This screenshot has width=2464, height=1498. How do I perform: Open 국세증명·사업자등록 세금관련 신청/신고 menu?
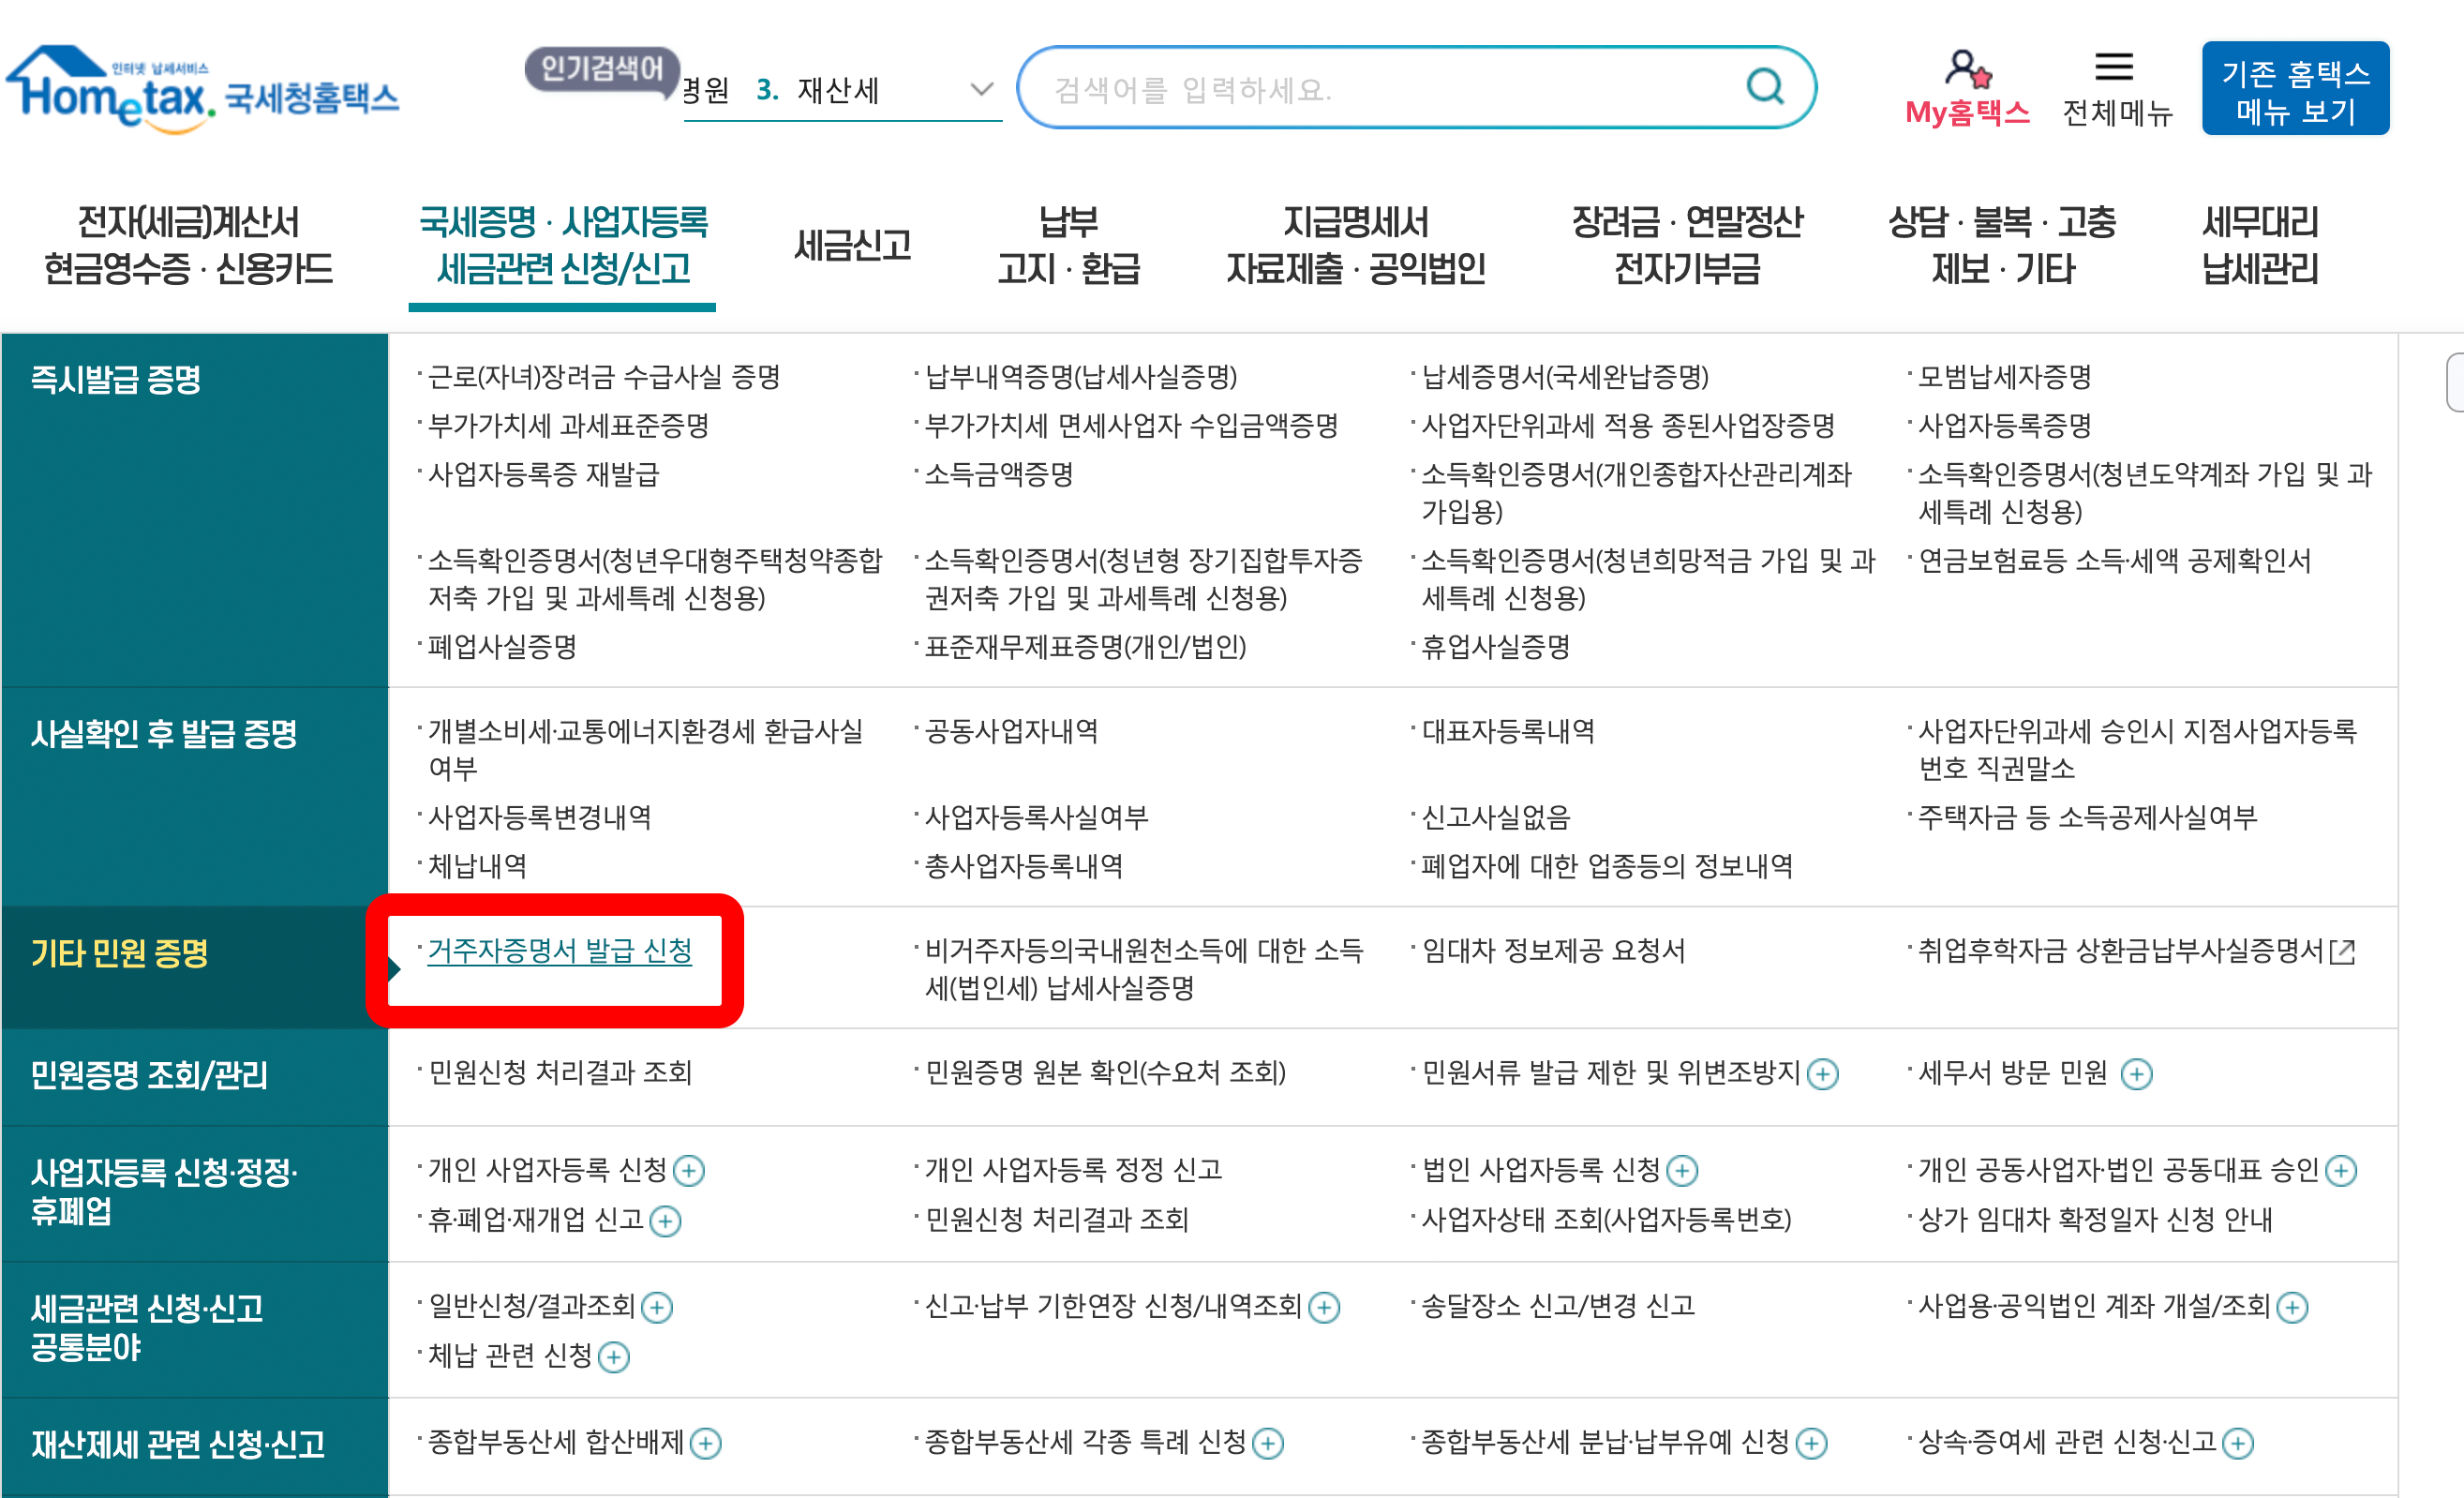pos(563,245)
